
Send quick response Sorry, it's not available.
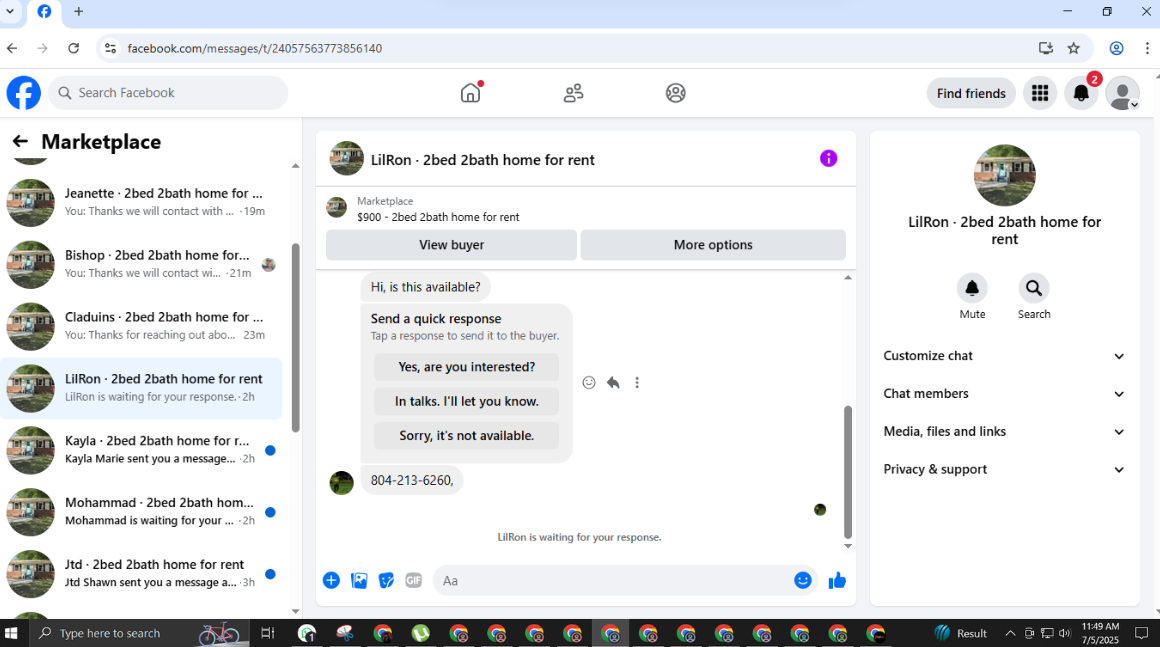[466, 436]
